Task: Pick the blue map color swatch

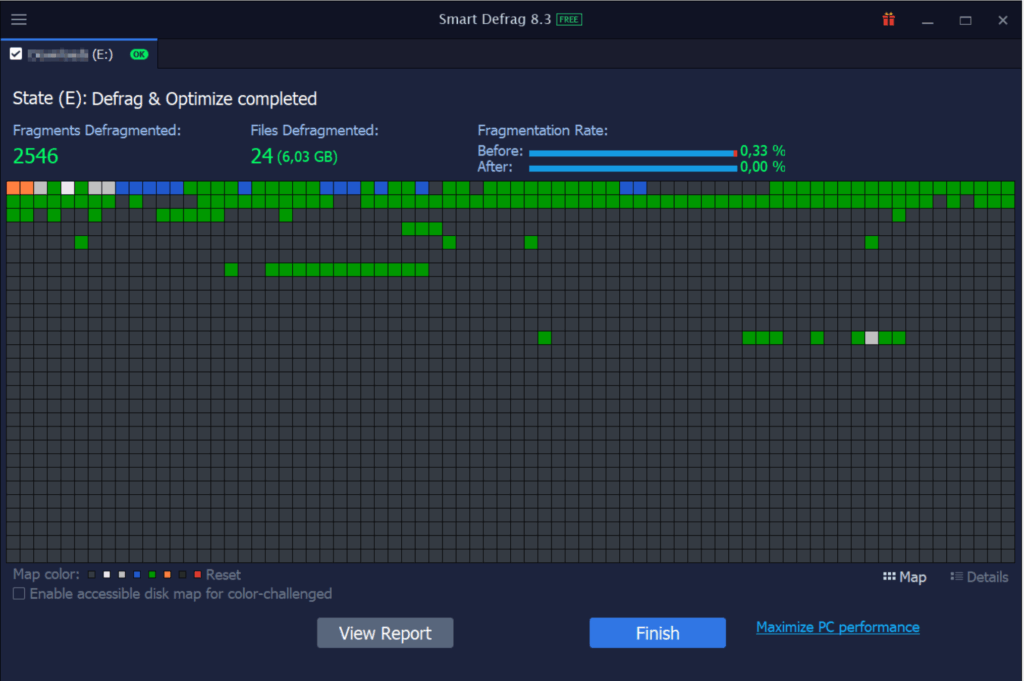Action: coord(136,575)
